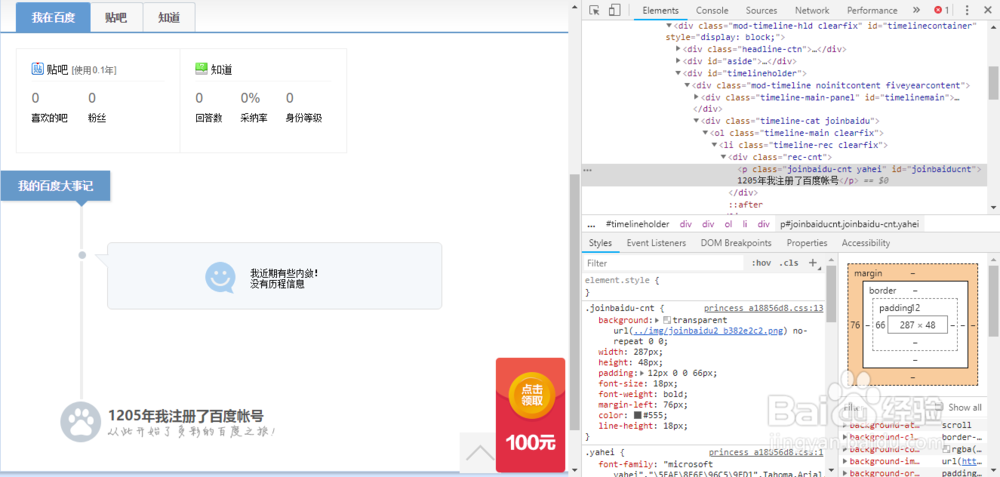Select breadcrumb #timelineholder
Screen dimensions: 1000x477
point(637,224)
